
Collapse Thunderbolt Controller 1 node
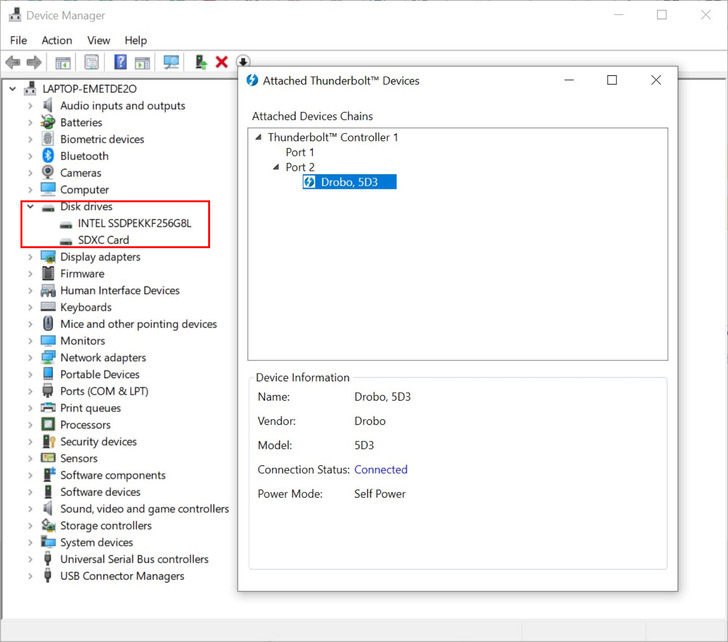[x=258, y=138]
